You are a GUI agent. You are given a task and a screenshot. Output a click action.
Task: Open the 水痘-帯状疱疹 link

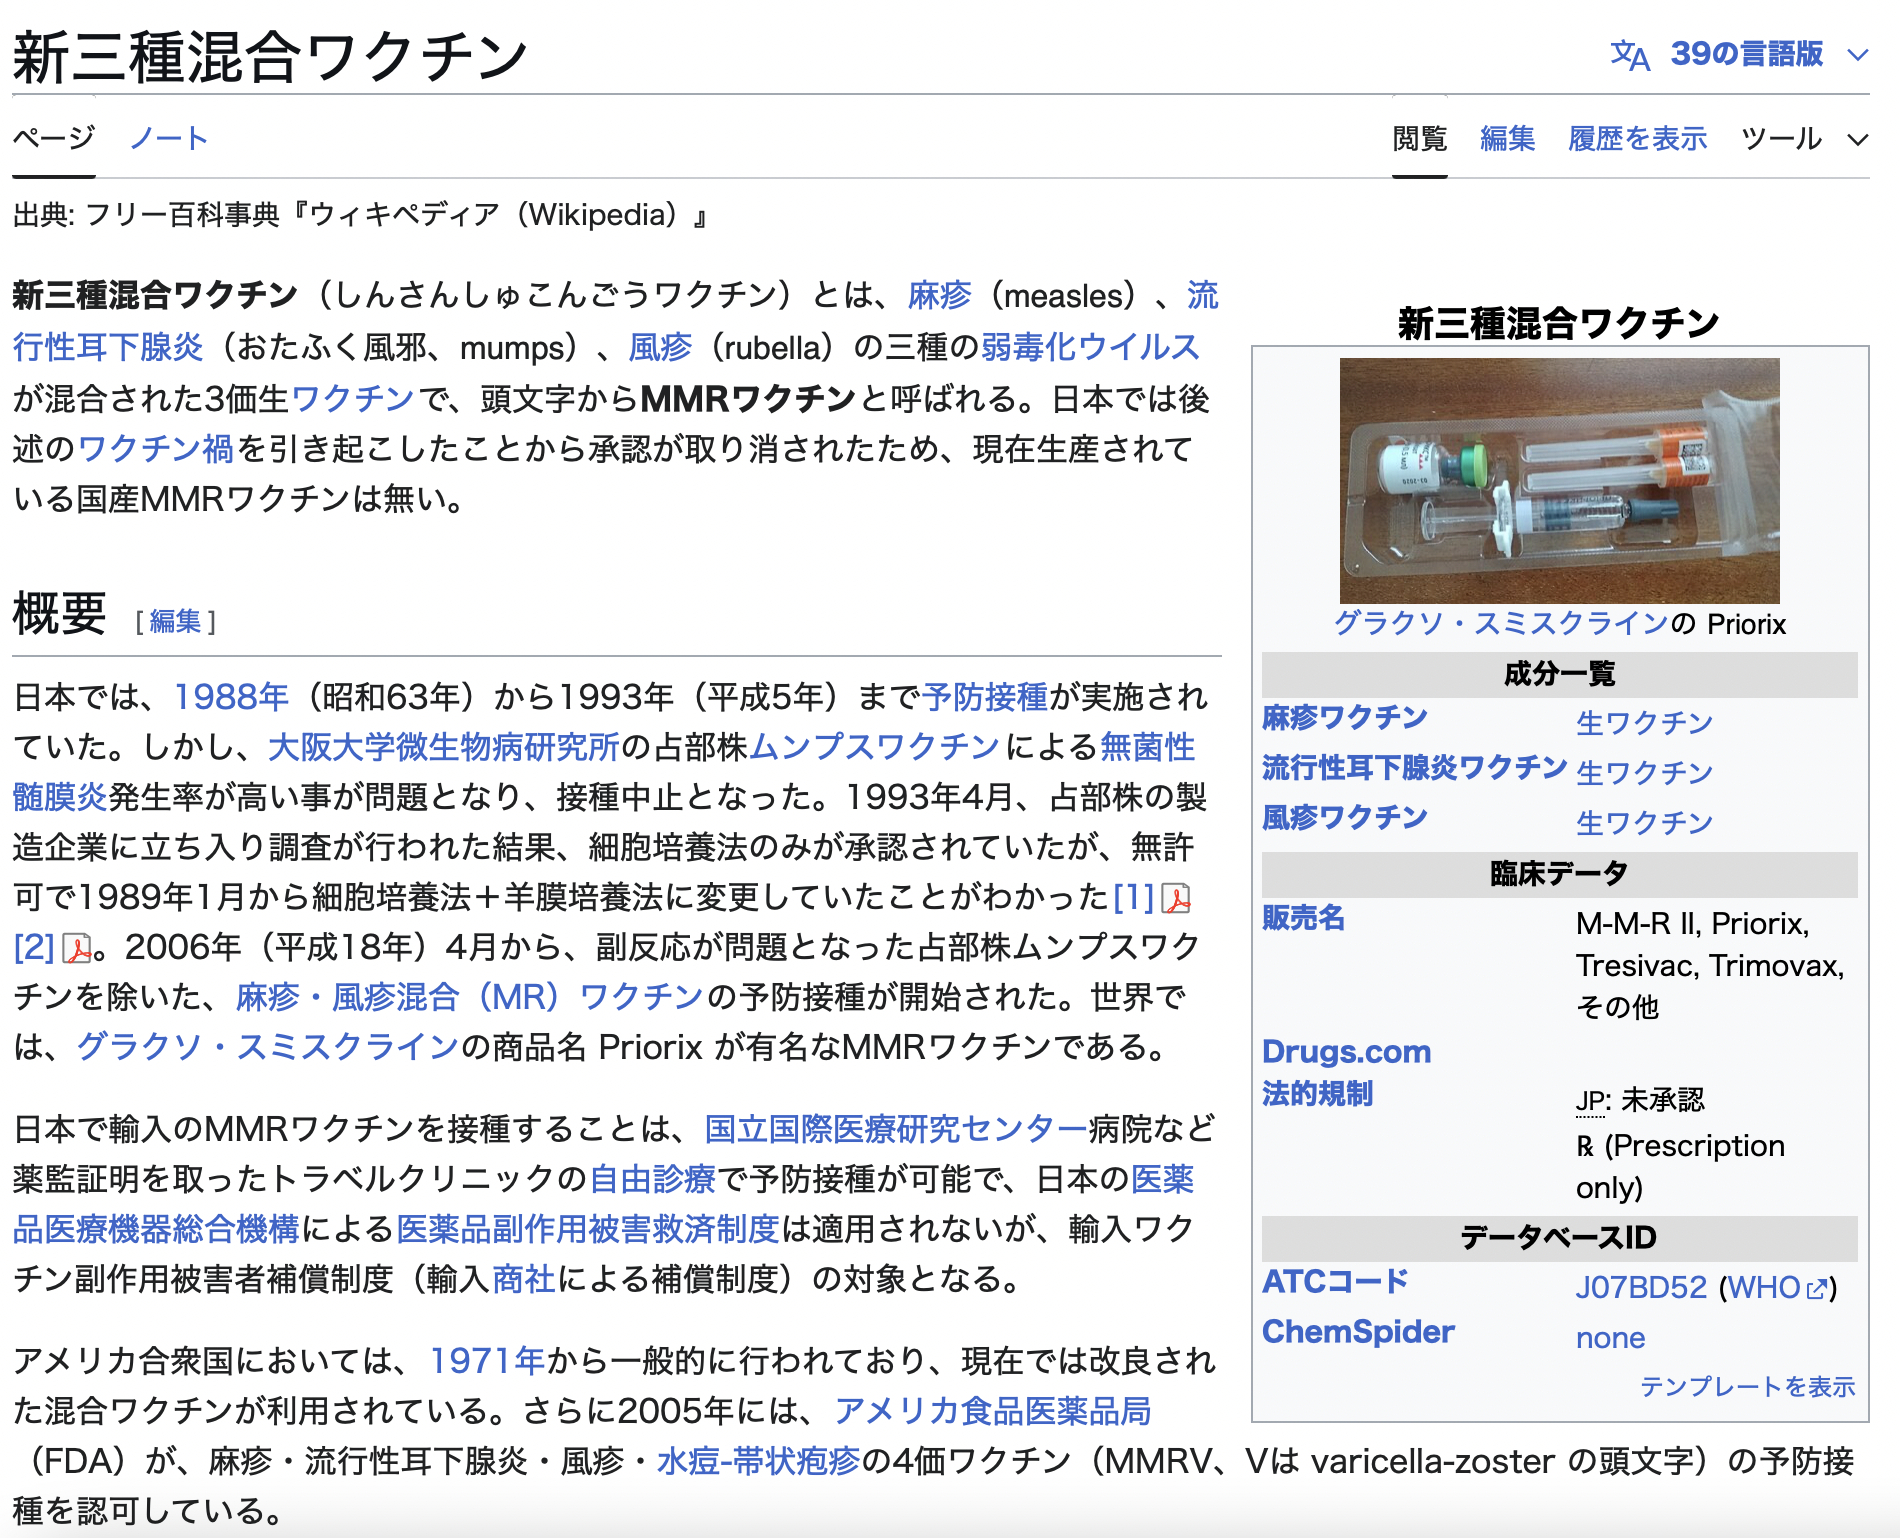point(758,1461)
